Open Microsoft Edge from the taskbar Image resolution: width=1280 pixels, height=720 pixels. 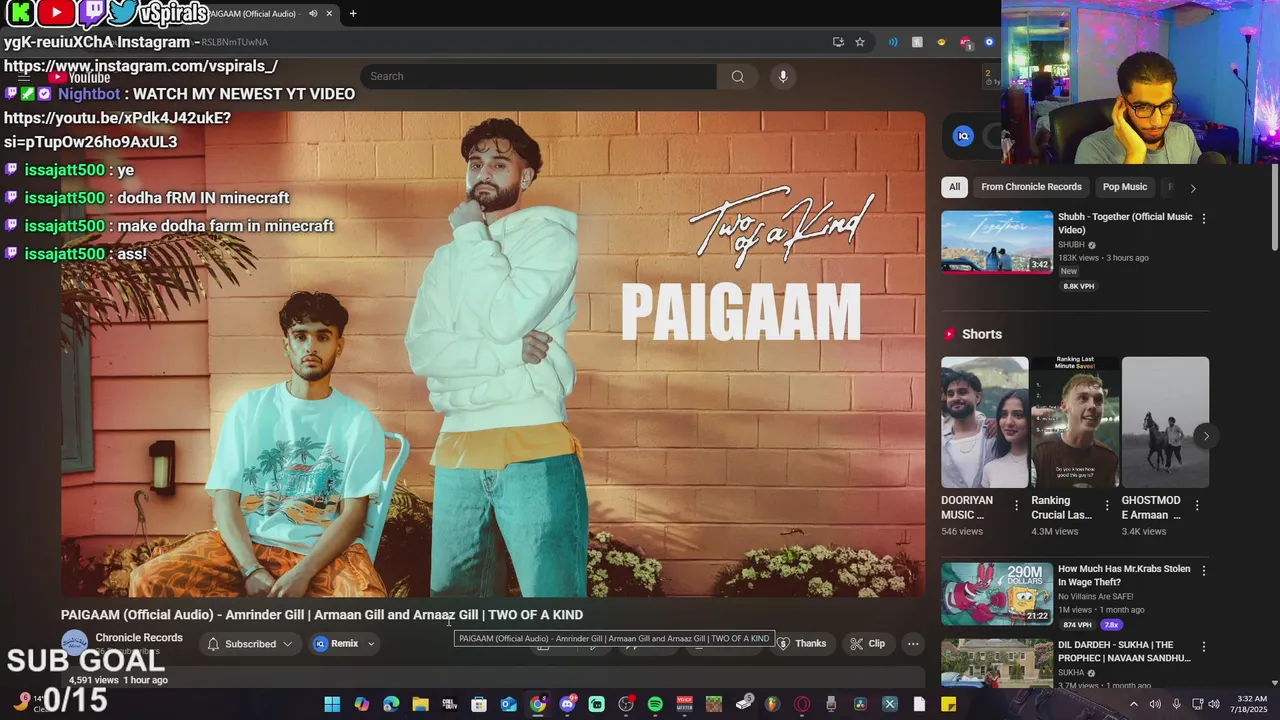(x=391, y=704)
